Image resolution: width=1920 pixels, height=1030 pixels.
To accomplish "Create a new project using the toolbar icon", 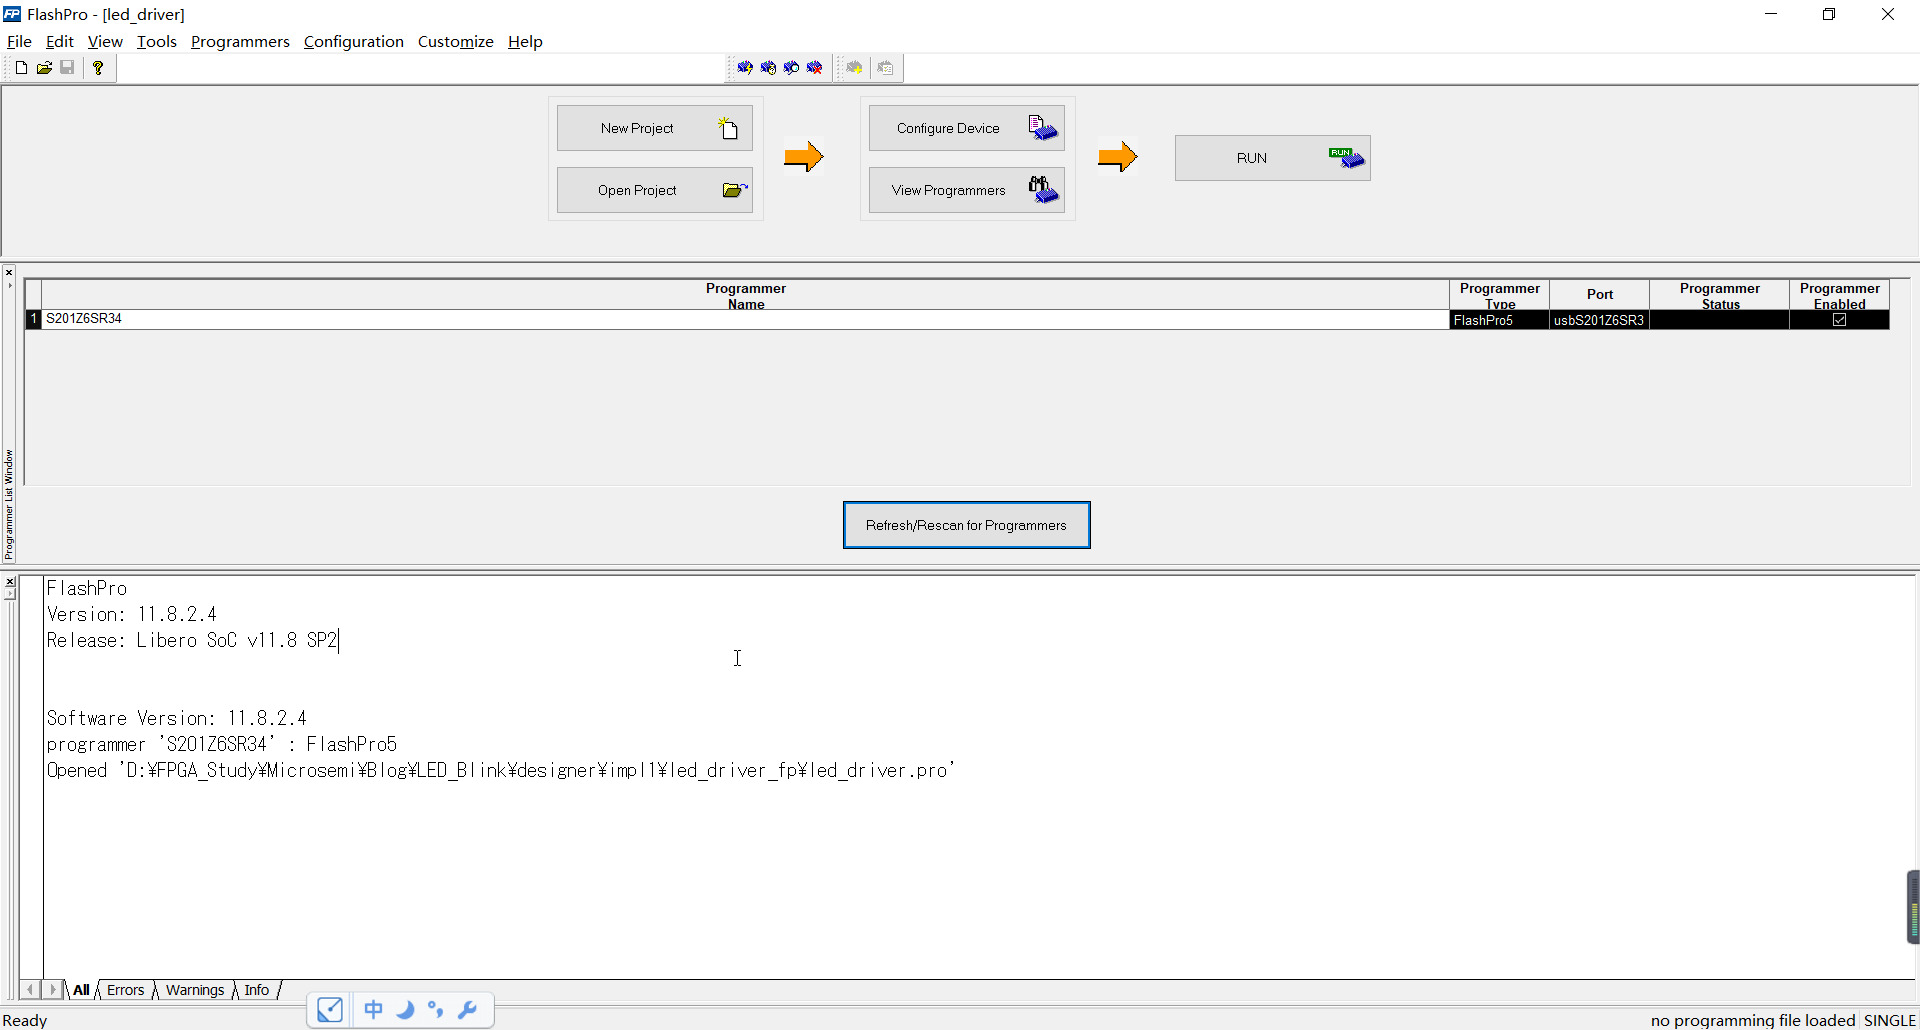I will [x=20, y=67].
